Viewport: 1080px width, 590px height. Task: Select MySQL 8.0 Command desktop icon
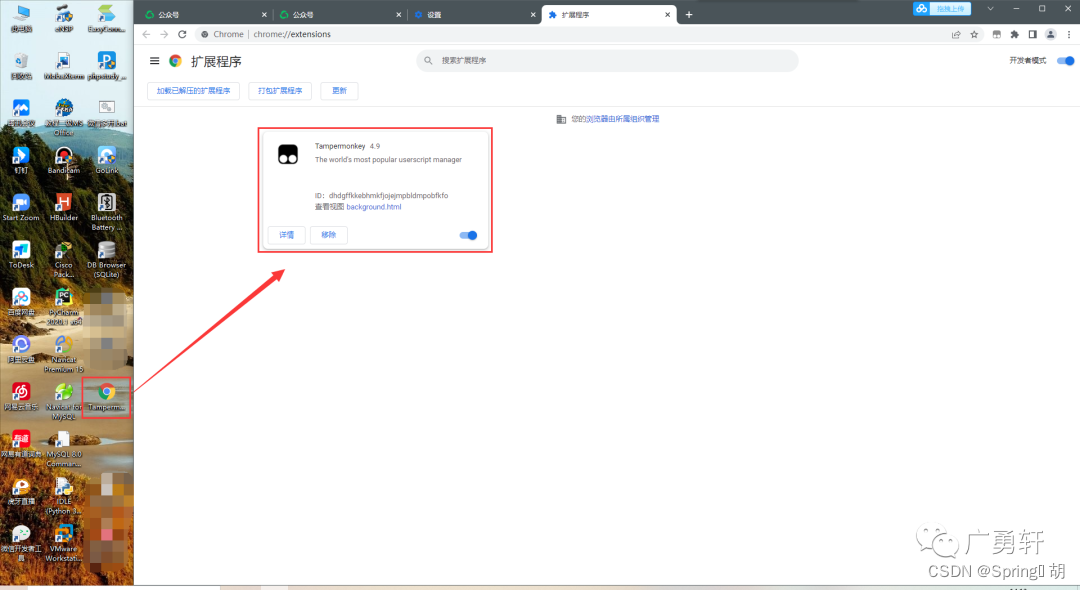point(63,449)
